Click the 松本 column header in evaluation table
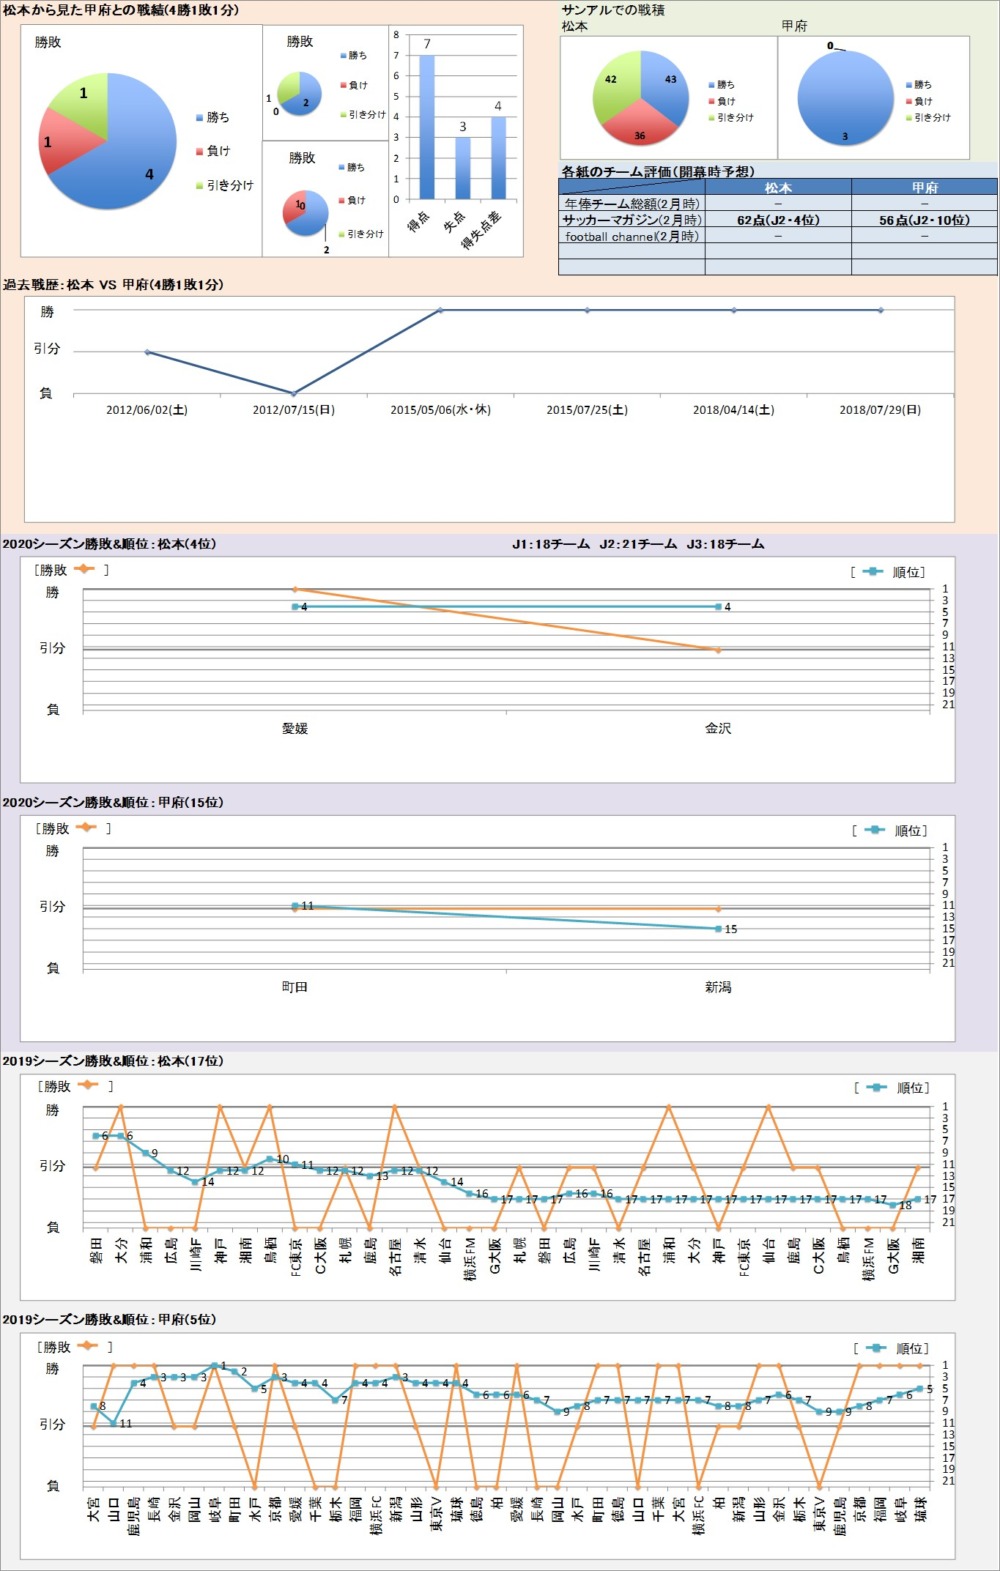This screenshot has height=1571, width=1000. (x=778, y=187)
